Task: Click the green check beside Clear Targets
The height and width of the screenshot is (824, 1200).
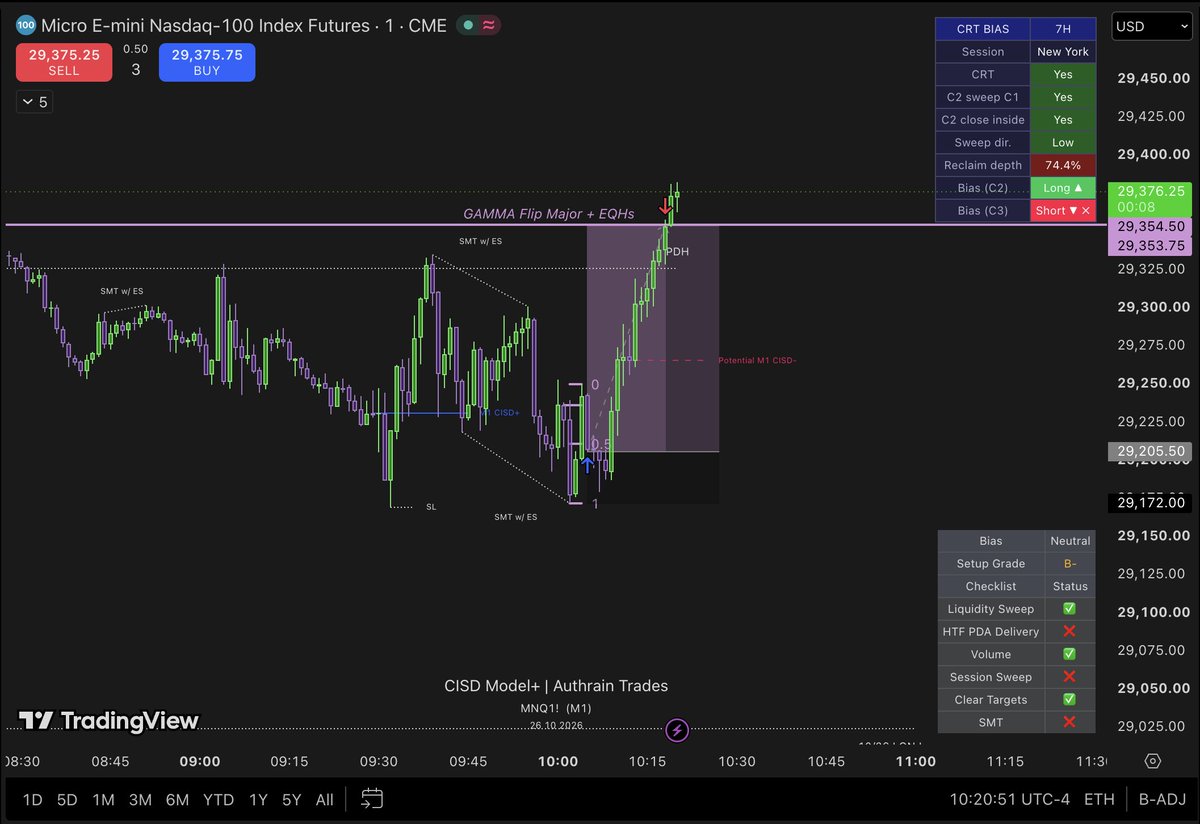Action: tap(1069, 700)
